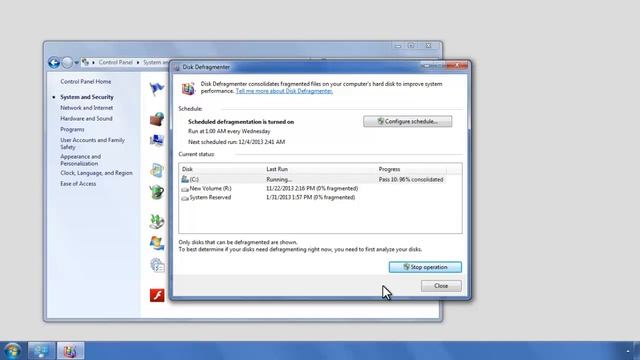Minimize the Control Panel window
The image size is (640, 360).
click(x=398, y=46)
